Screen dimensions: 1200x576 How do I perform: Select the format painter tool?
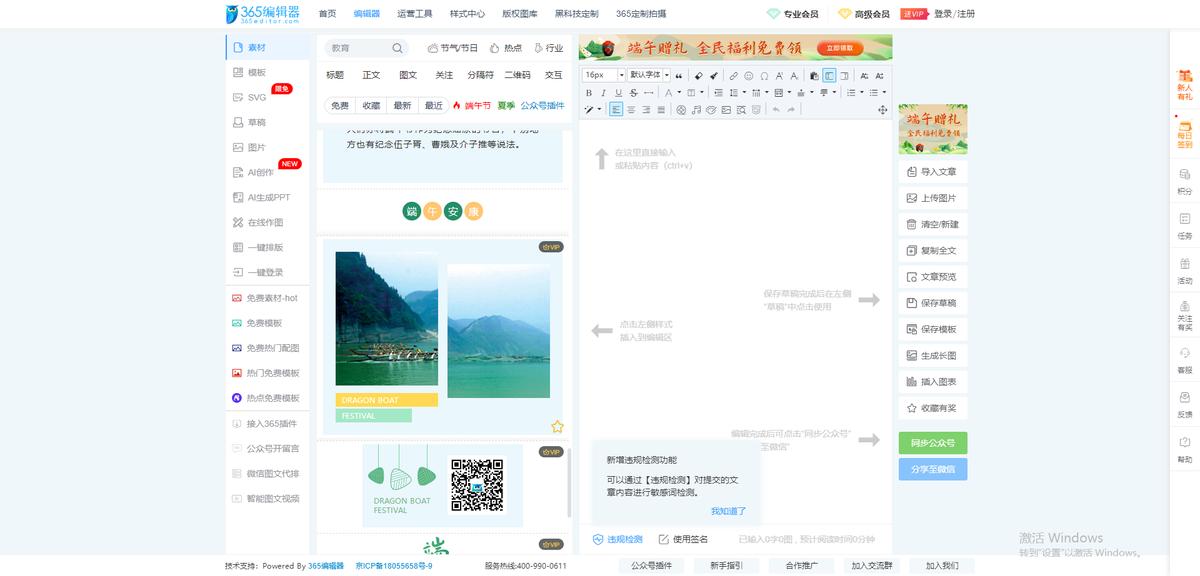(x=714, y=74)
